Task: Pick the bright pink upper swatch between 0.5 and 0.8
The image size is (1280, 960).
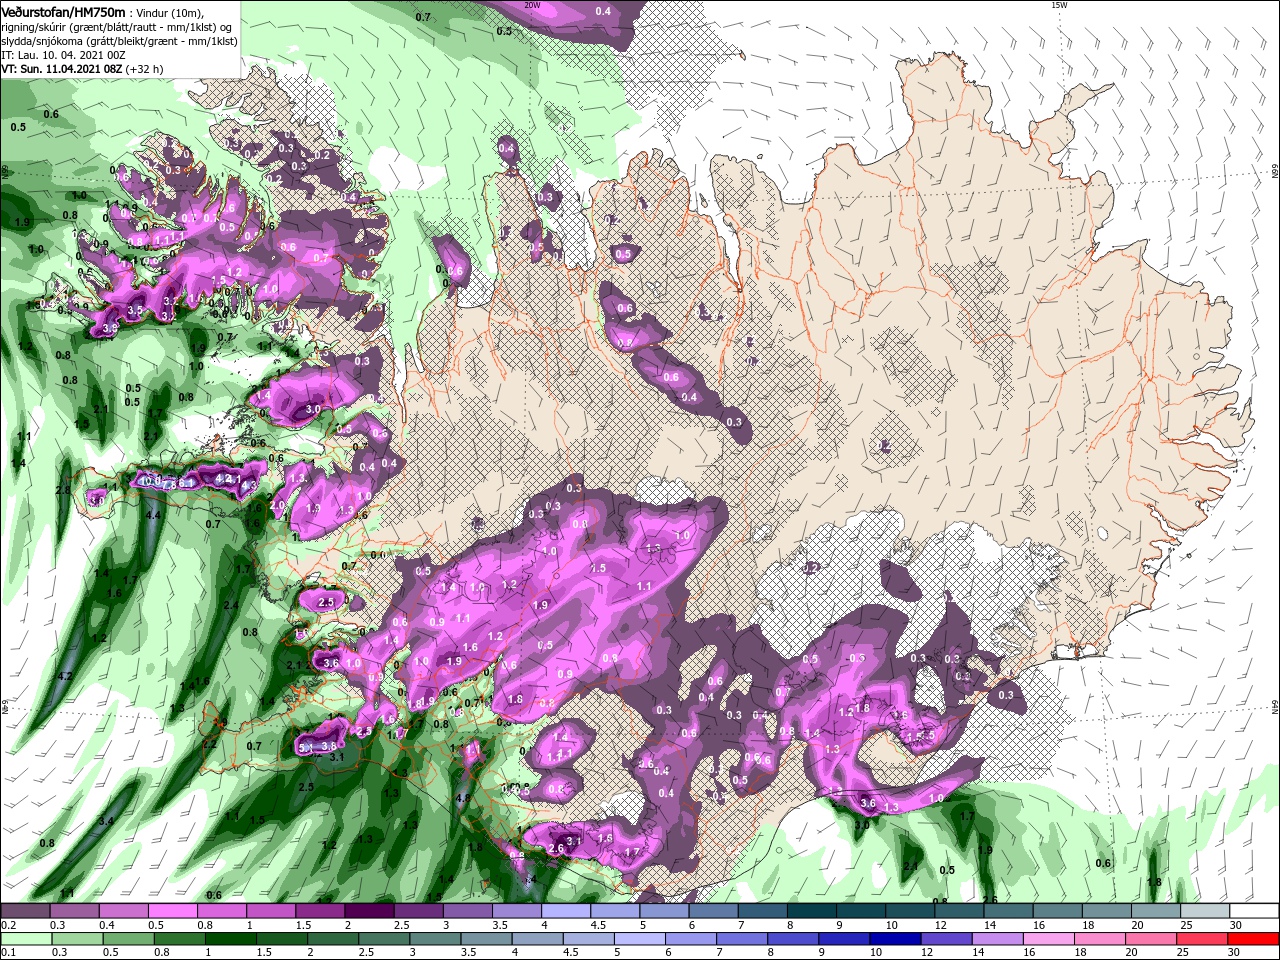Action: coord(172,911)
